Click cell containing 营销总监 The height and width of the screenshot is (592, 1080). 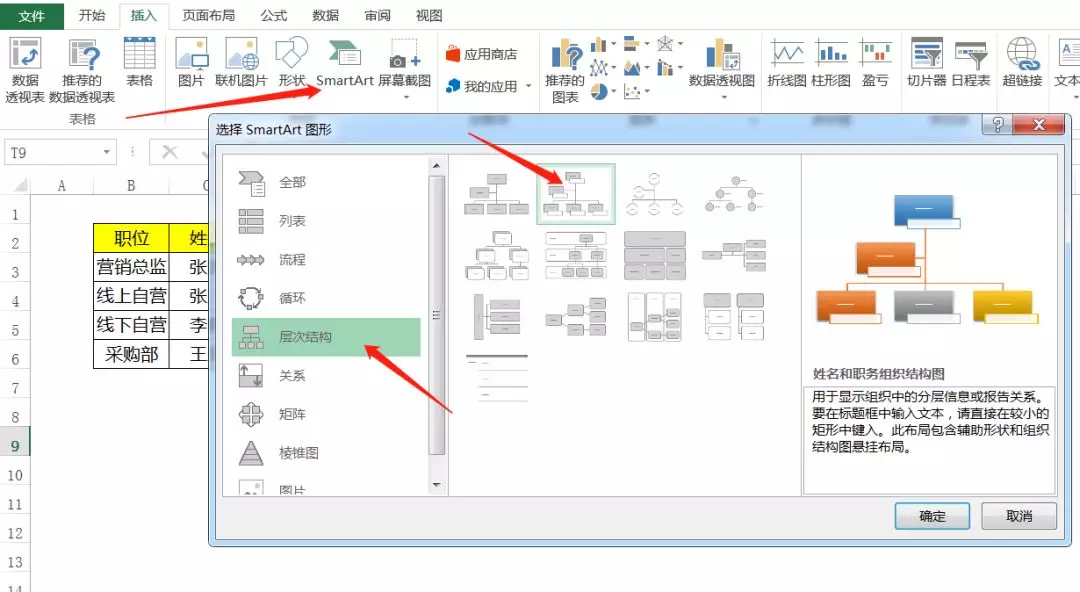tap(131, 267)
